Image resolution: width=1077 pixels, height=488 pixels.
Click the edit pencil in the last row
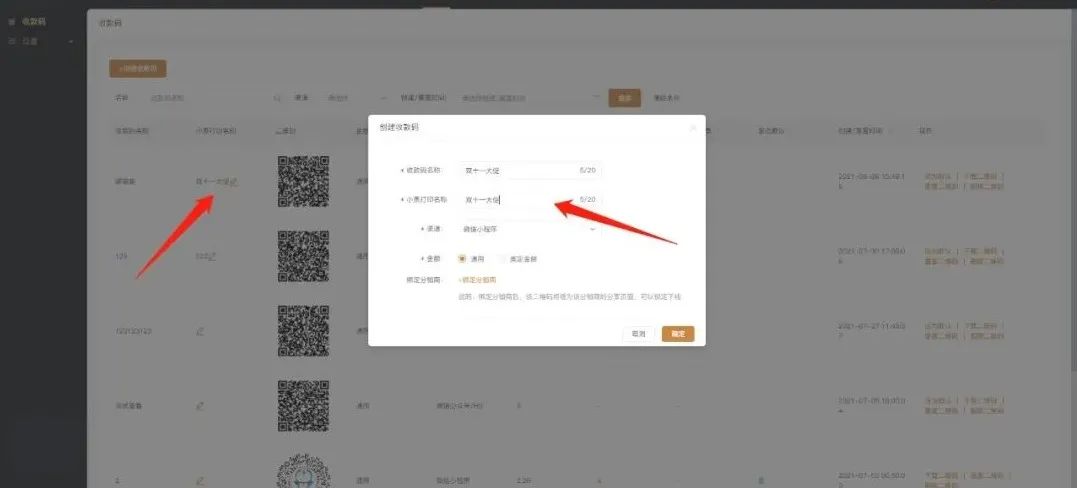point(200,480)
